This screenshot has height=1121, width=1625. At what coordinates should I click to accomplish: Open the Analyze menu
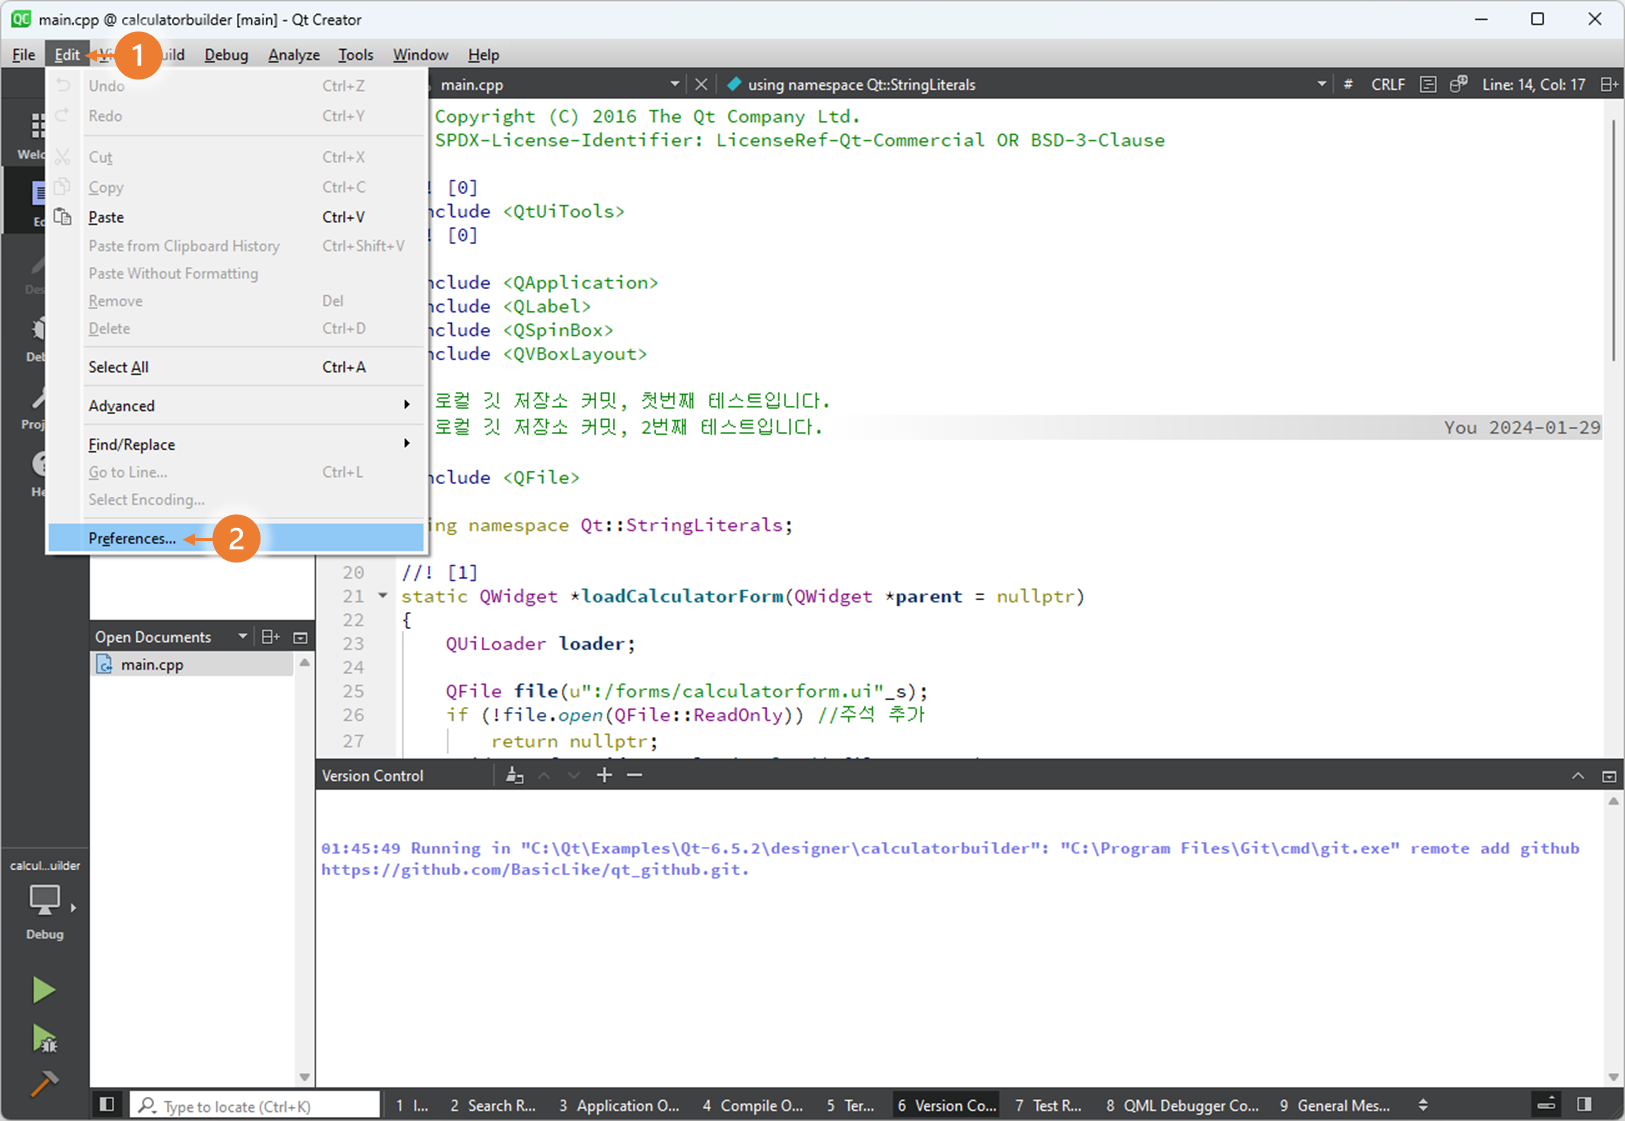pos(294,55)
